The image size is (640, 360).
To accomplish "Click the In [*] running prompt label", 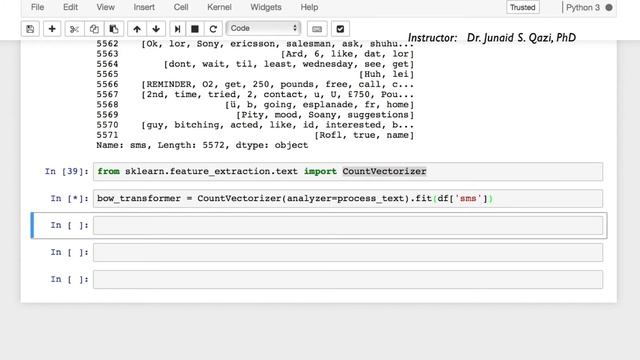I will coord(69,199).
